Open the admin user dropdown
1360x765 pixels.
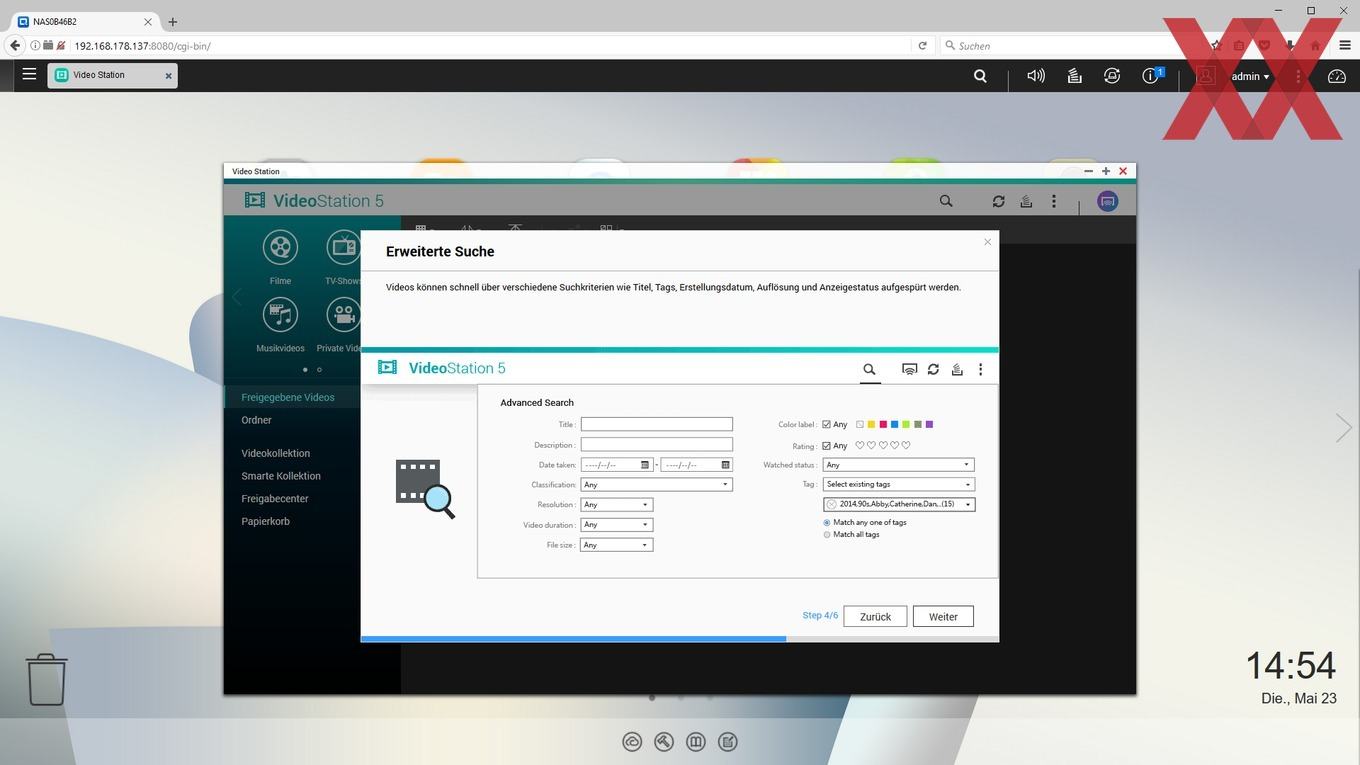click(x=1250, y=76)
